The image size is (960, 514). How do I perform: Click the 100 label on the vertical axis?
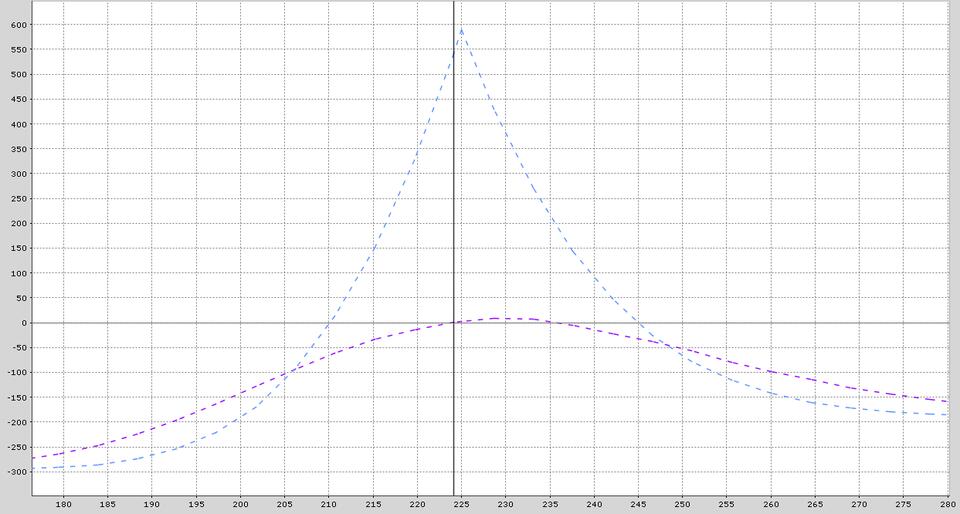coord(21,273)
